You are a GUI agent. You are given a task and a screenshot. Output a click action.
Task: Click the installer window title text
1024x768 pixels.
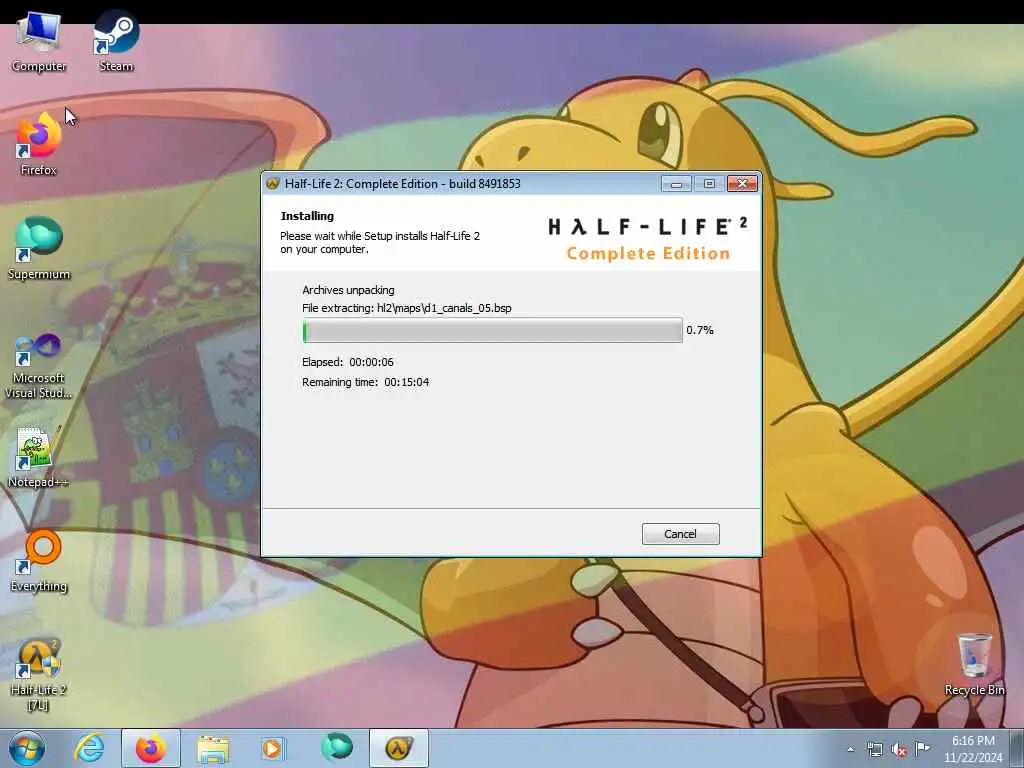(402, 184)
